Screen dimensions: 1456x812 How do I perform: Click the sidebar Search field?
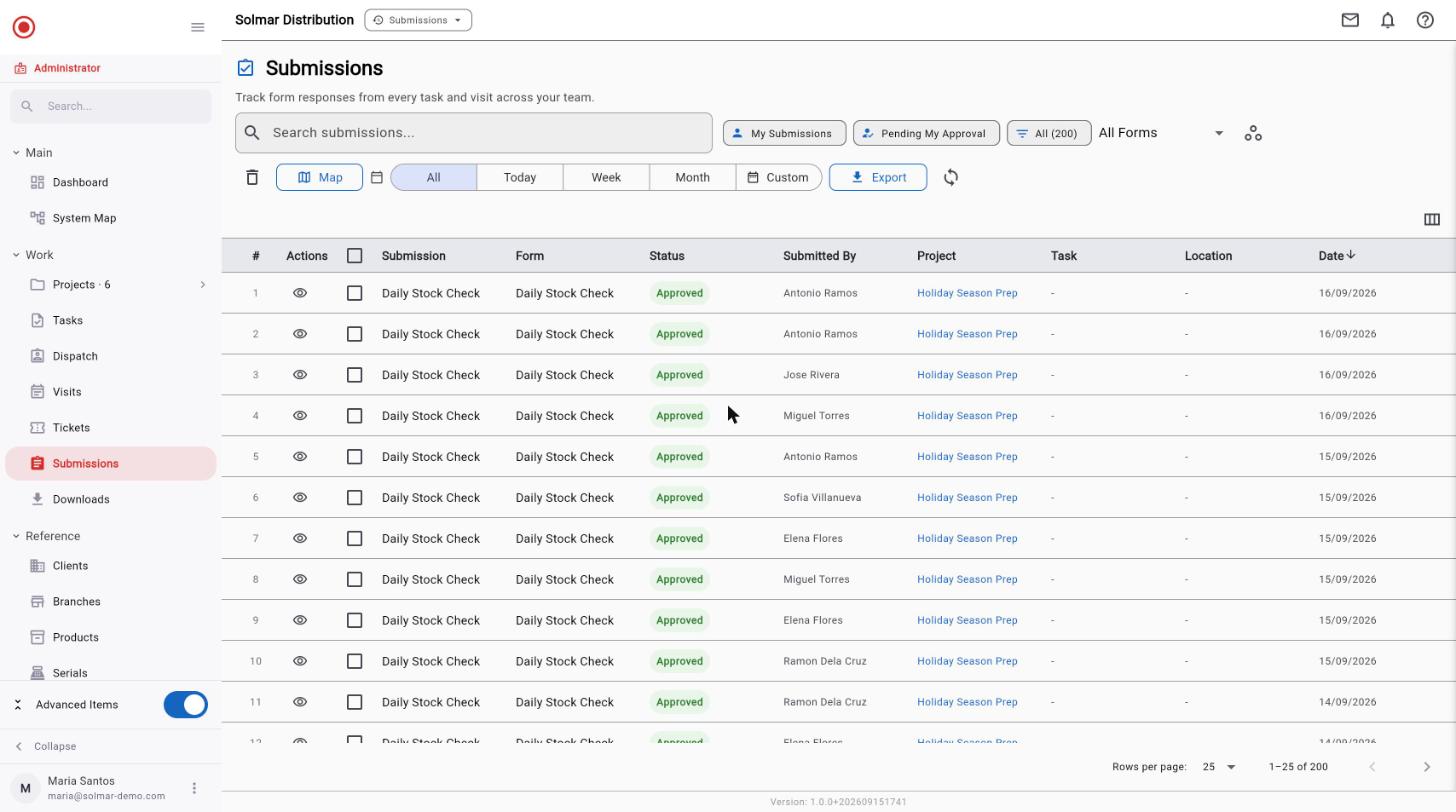[111, 106]
